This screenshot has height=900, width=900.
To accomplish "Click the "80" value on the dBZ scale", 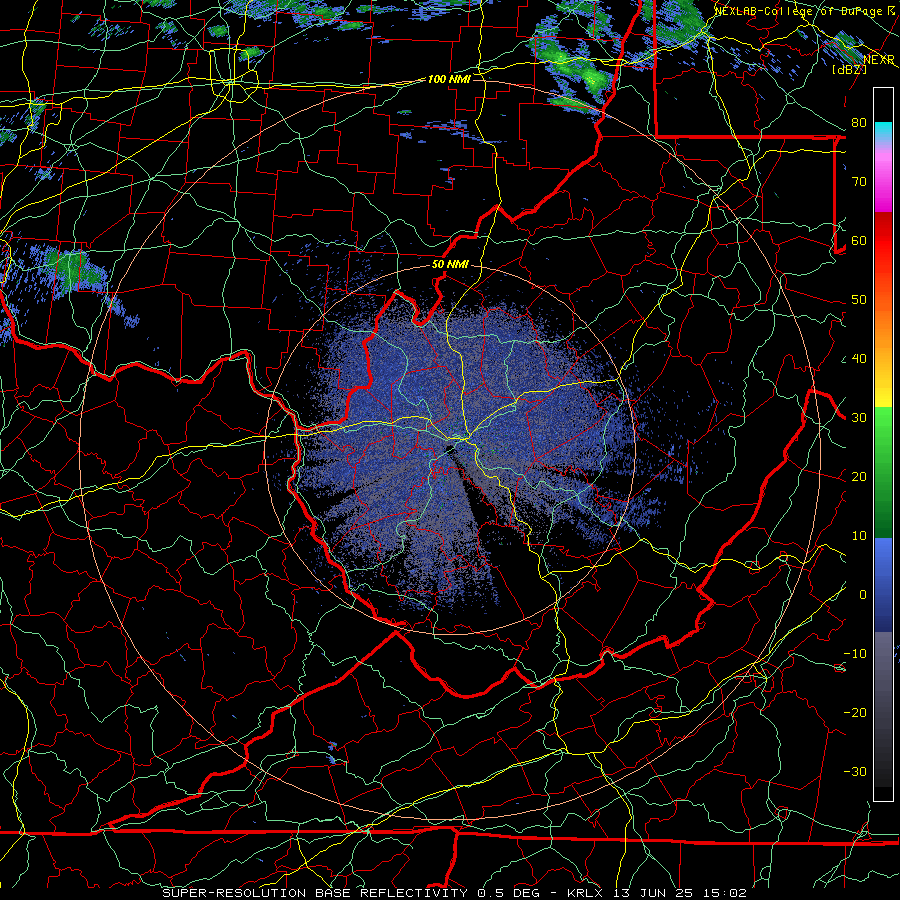I will (859, 123).
